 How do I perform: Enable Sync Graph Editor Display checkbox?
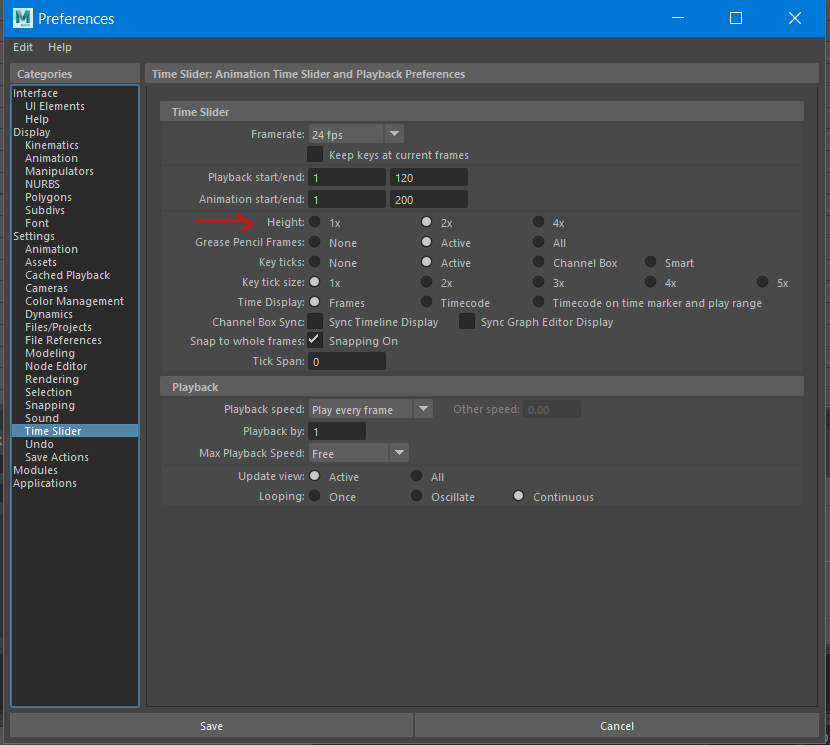467,322
